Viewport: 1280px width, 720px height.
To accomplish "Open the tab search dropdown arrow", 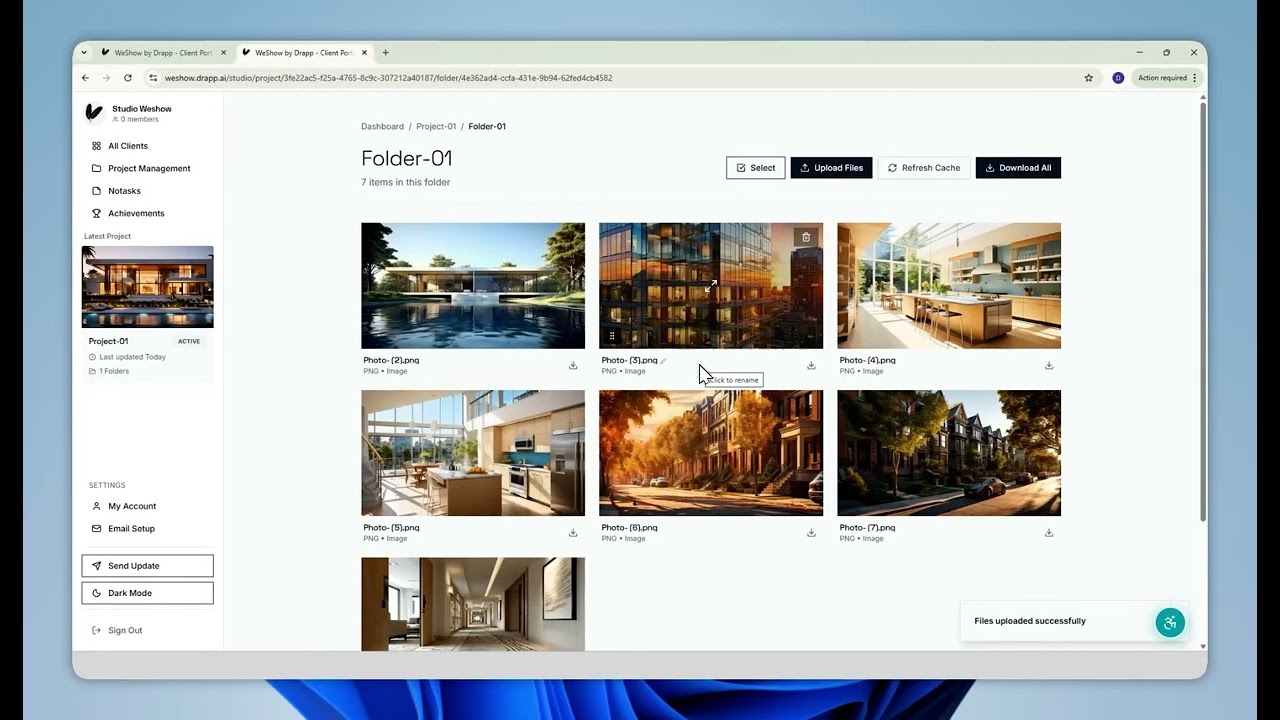I will pyautogui.click(x=84, y=53).
